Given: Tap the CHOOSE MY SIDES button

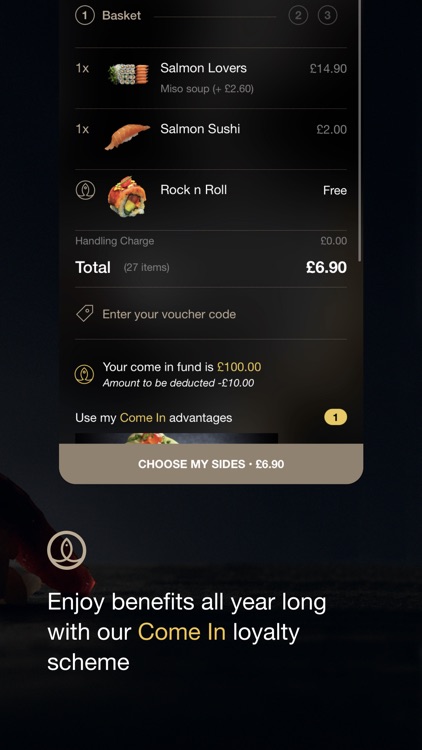Looking at the screenshot, I should click(211, 464).
